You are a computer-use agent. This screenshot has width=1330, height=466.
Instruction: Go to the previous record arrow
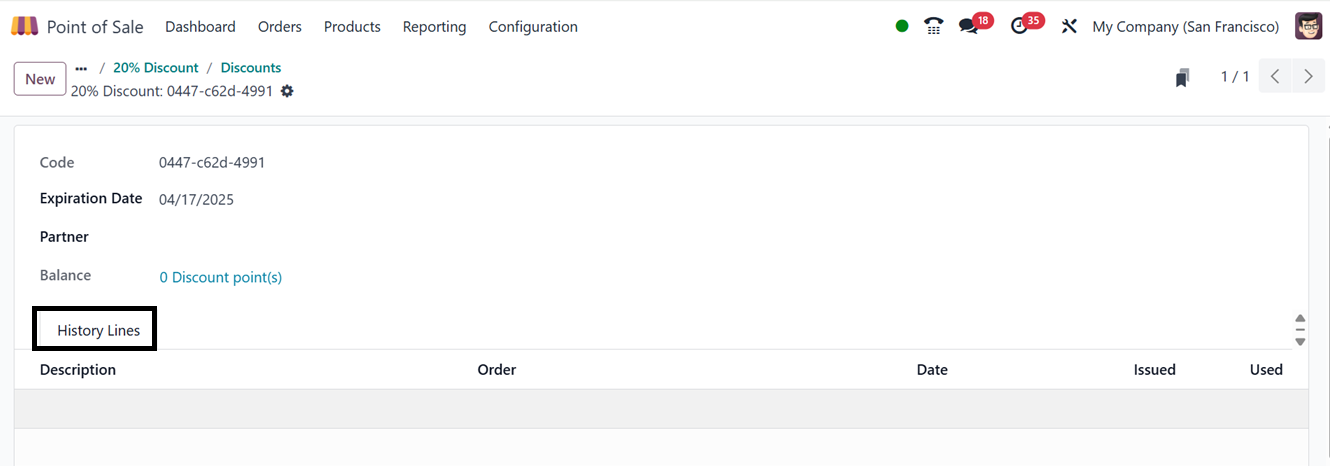1275,77
